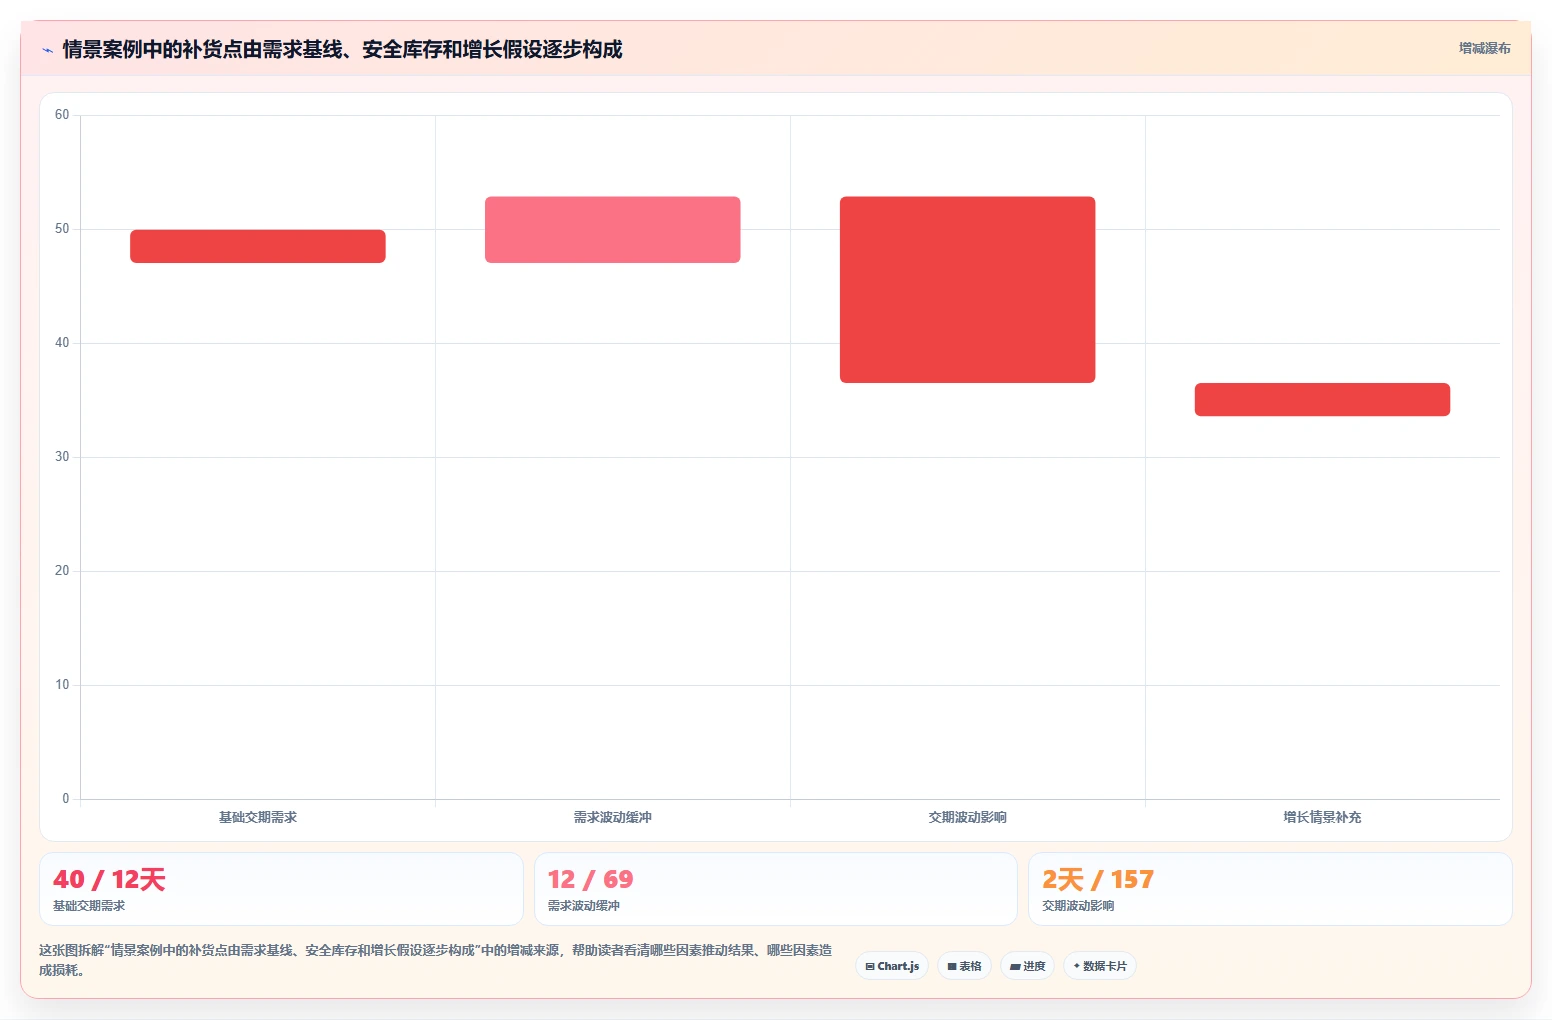
Task: Click the description paragraph below the cards
Action: point(435,960)
